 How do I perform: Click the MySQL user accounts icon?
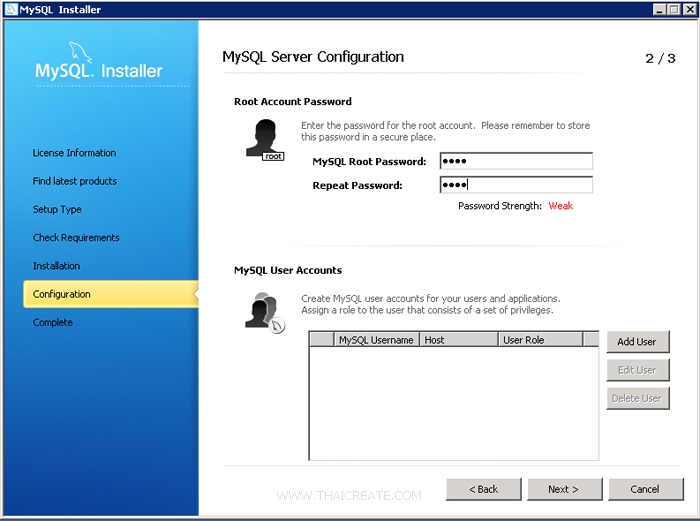264,311
